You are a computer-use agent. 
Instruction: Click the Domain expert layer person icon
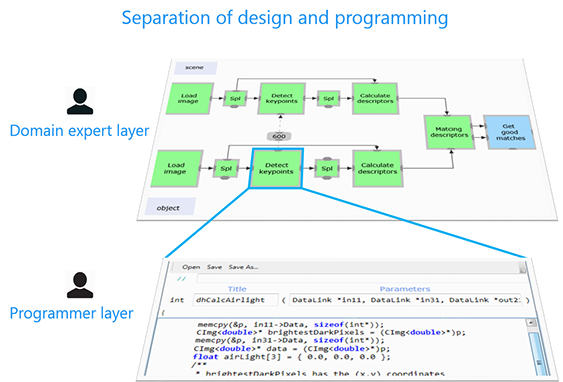click(x=80, y=101)
